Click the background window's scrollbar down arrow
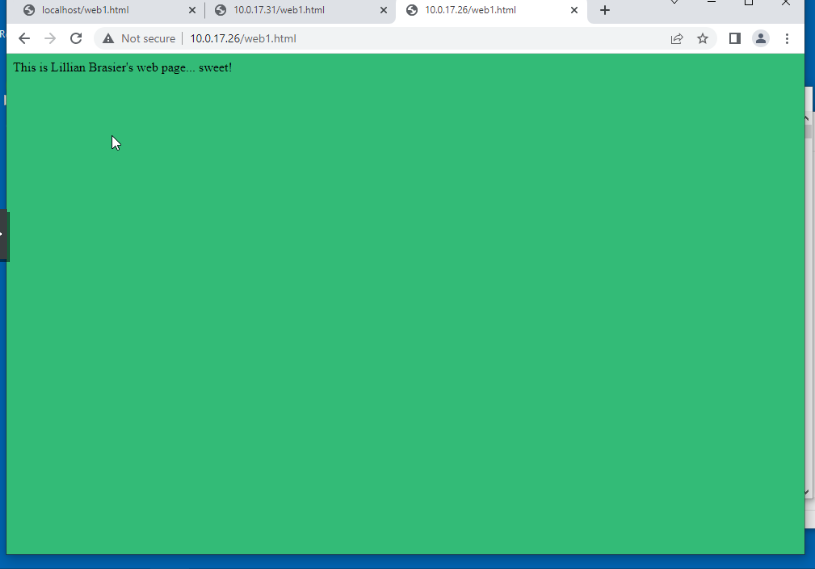Viewport: 815px width, 569px height. click(808, 492)
